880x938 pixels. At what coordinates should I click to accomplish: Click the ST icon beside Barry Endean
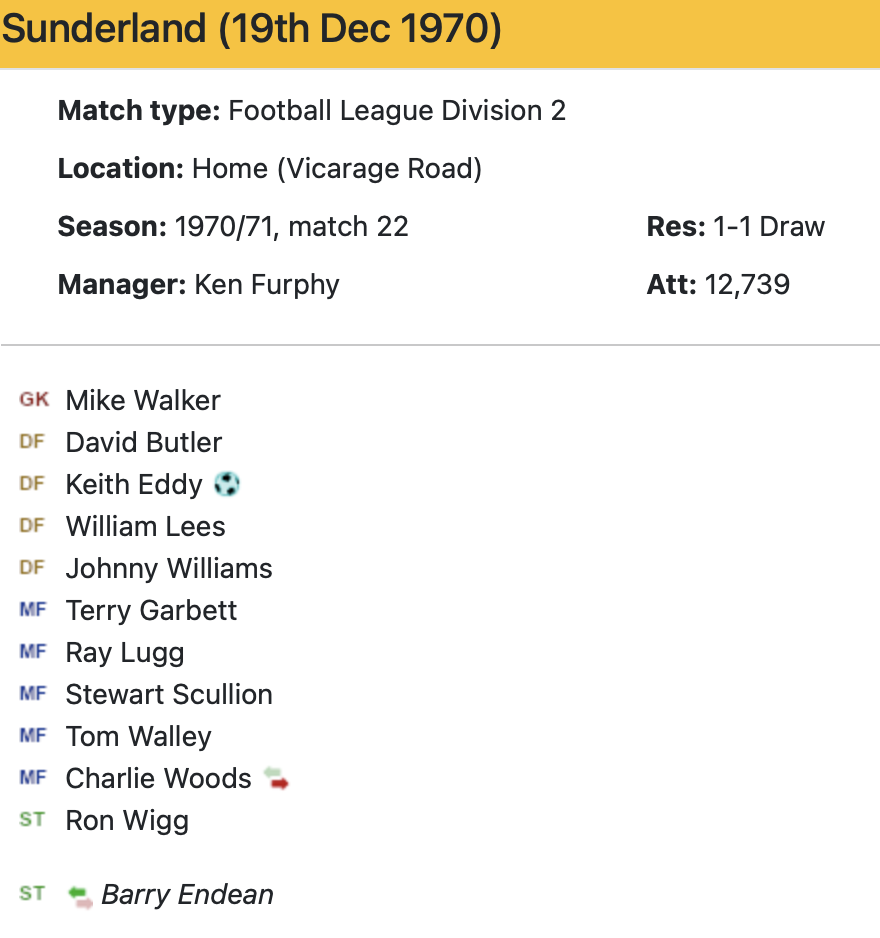32,894
